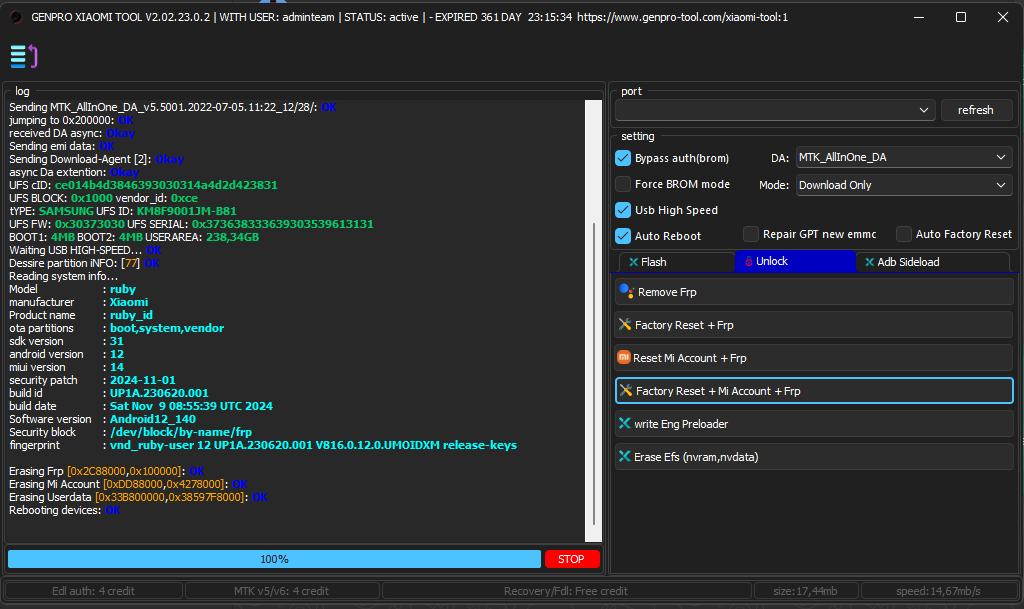
Task: Switch to the Flash tab
Action: click(x=676, y=262)
